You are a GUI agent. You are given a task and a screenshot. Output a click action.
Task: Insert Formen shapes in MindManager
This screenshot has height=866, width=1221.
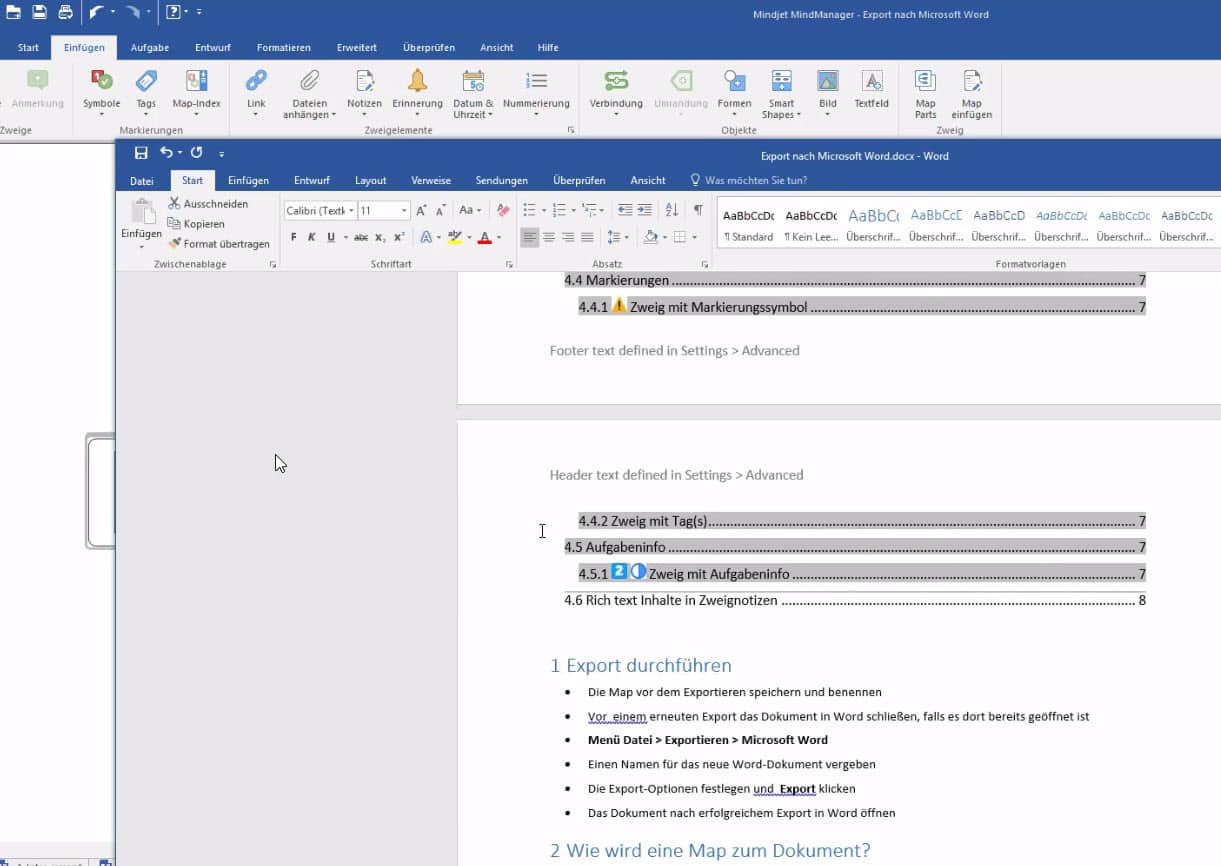click(734, 92)
